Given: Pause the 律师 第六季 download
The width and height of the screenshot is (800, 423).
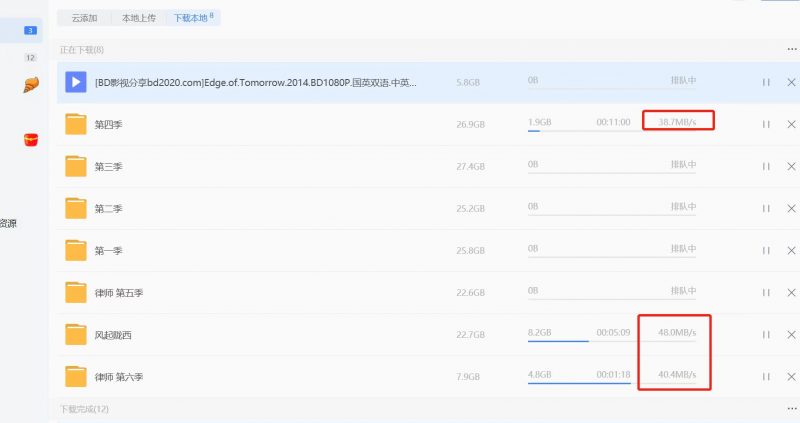Looking at the screenshot, I should click(x=766, y=376).
